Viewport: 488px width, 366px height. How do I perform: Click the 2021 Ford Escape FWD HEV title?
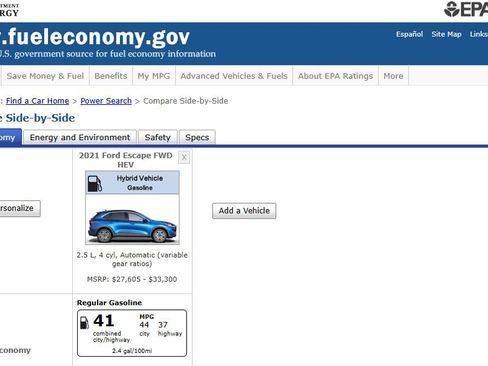pyautogui.click(x=126, y=160)
